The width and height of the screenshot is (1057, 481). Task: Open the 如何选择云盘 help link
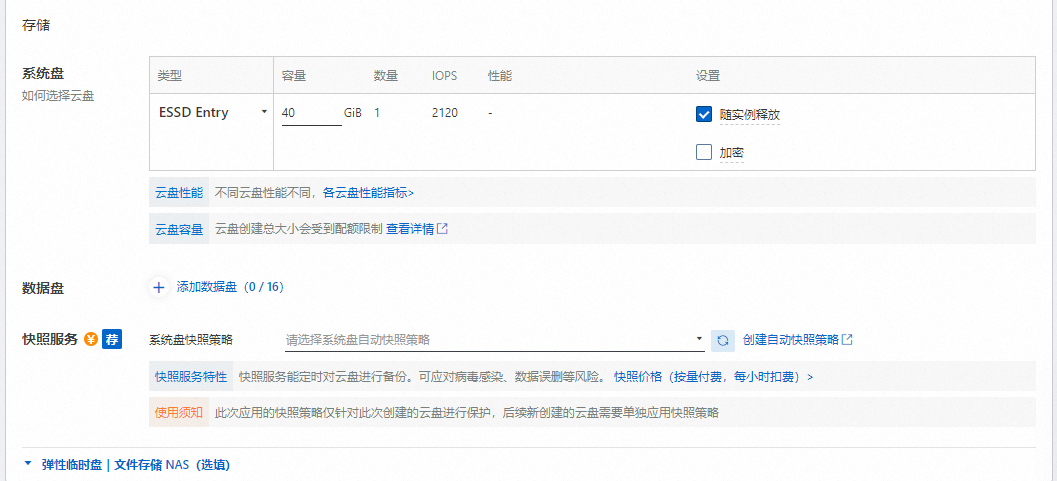(58, 96)
